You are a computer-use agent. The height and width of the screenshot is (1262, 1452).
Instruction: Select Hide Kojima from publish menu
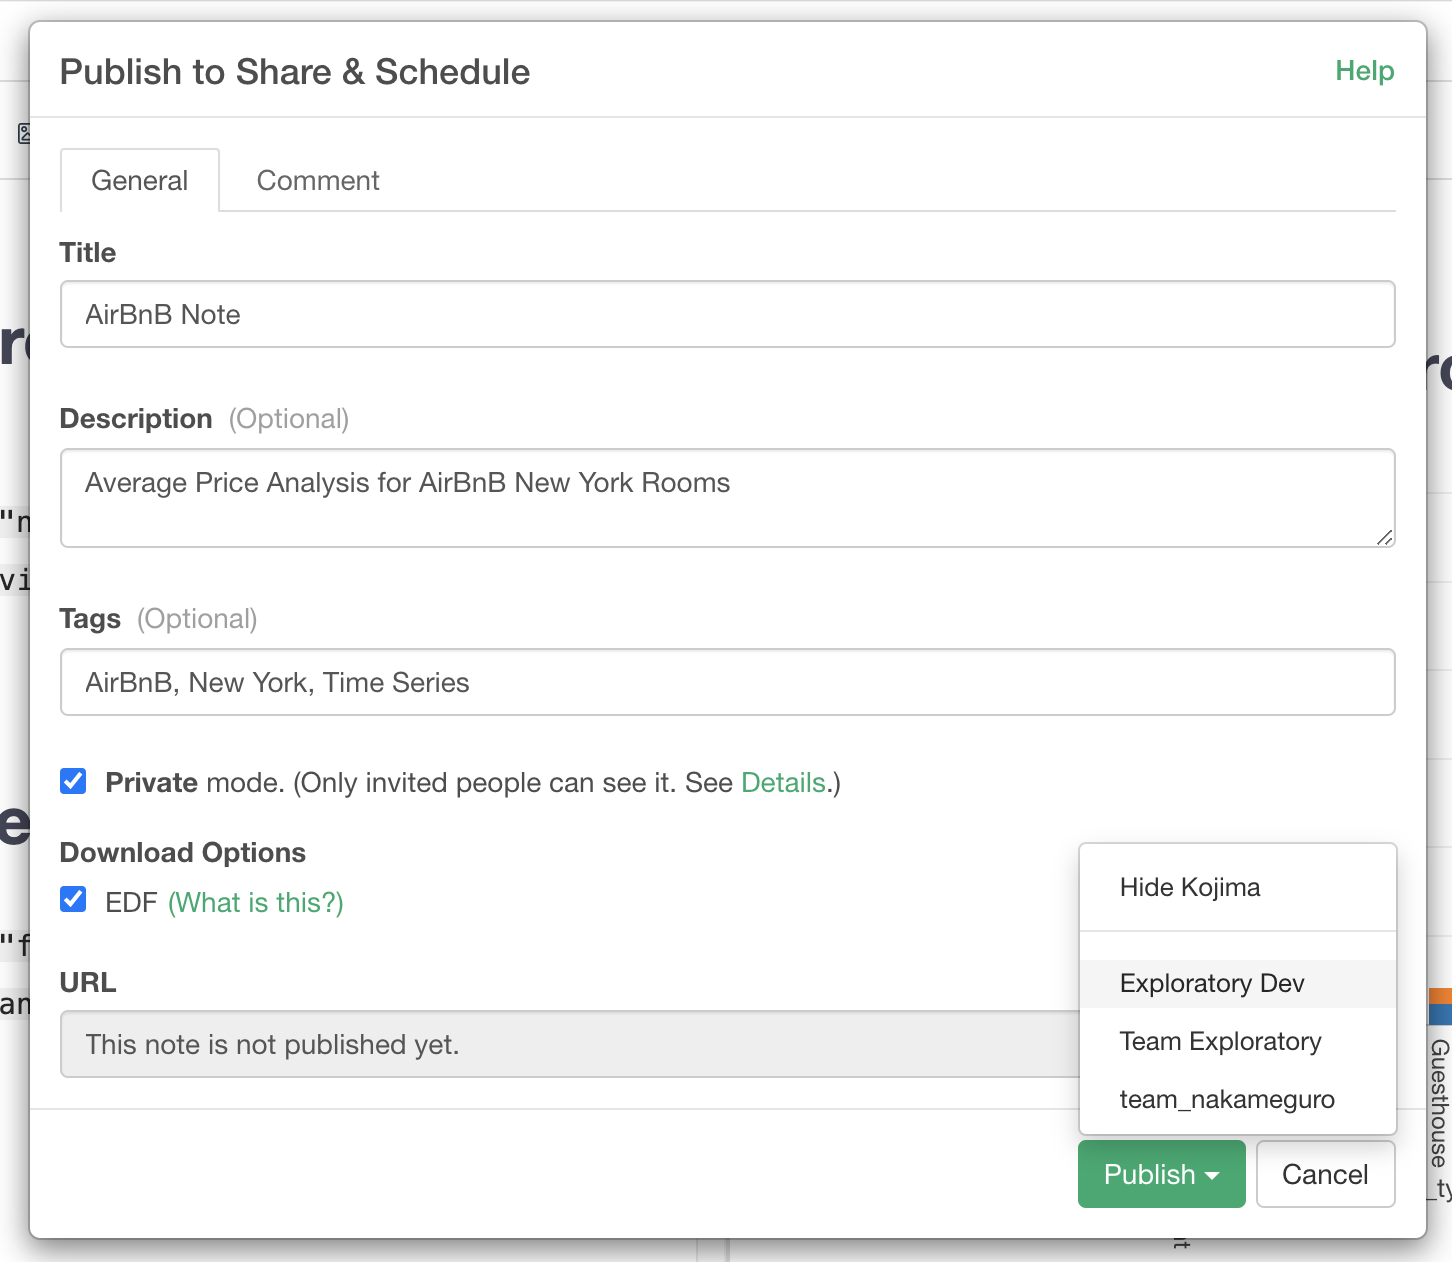pyautogui.click(x=1190, y=888)
